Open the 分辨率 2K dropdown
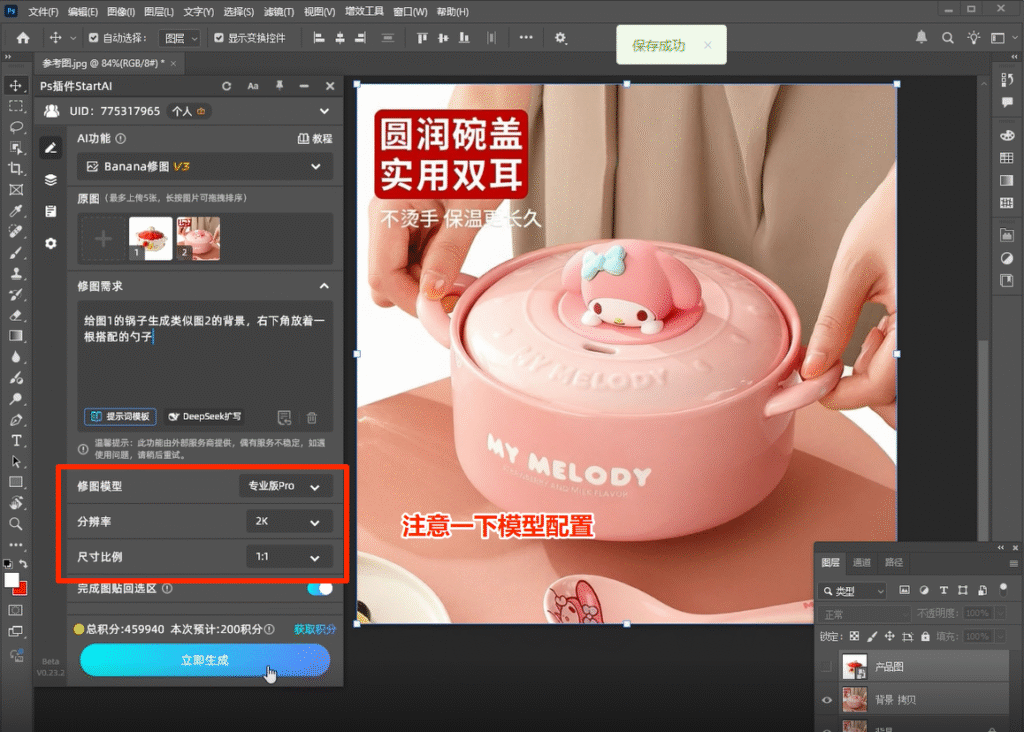The height and width of the screenshot is (732, 1024). tap(289, 521)
